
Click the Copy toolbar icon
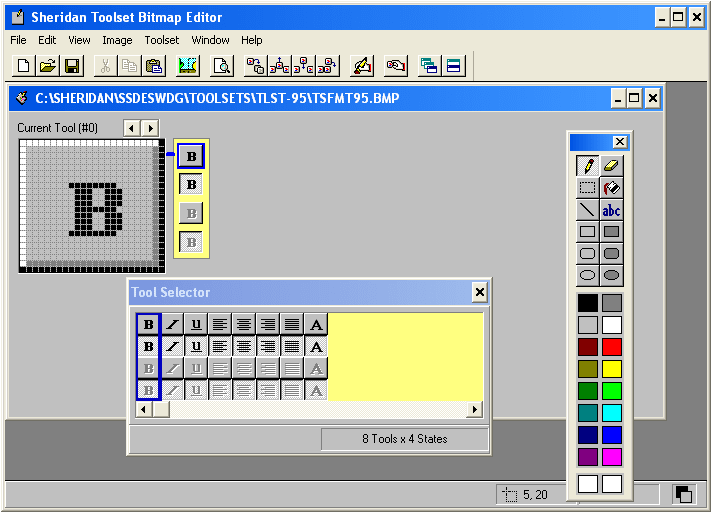coord(129,66)
